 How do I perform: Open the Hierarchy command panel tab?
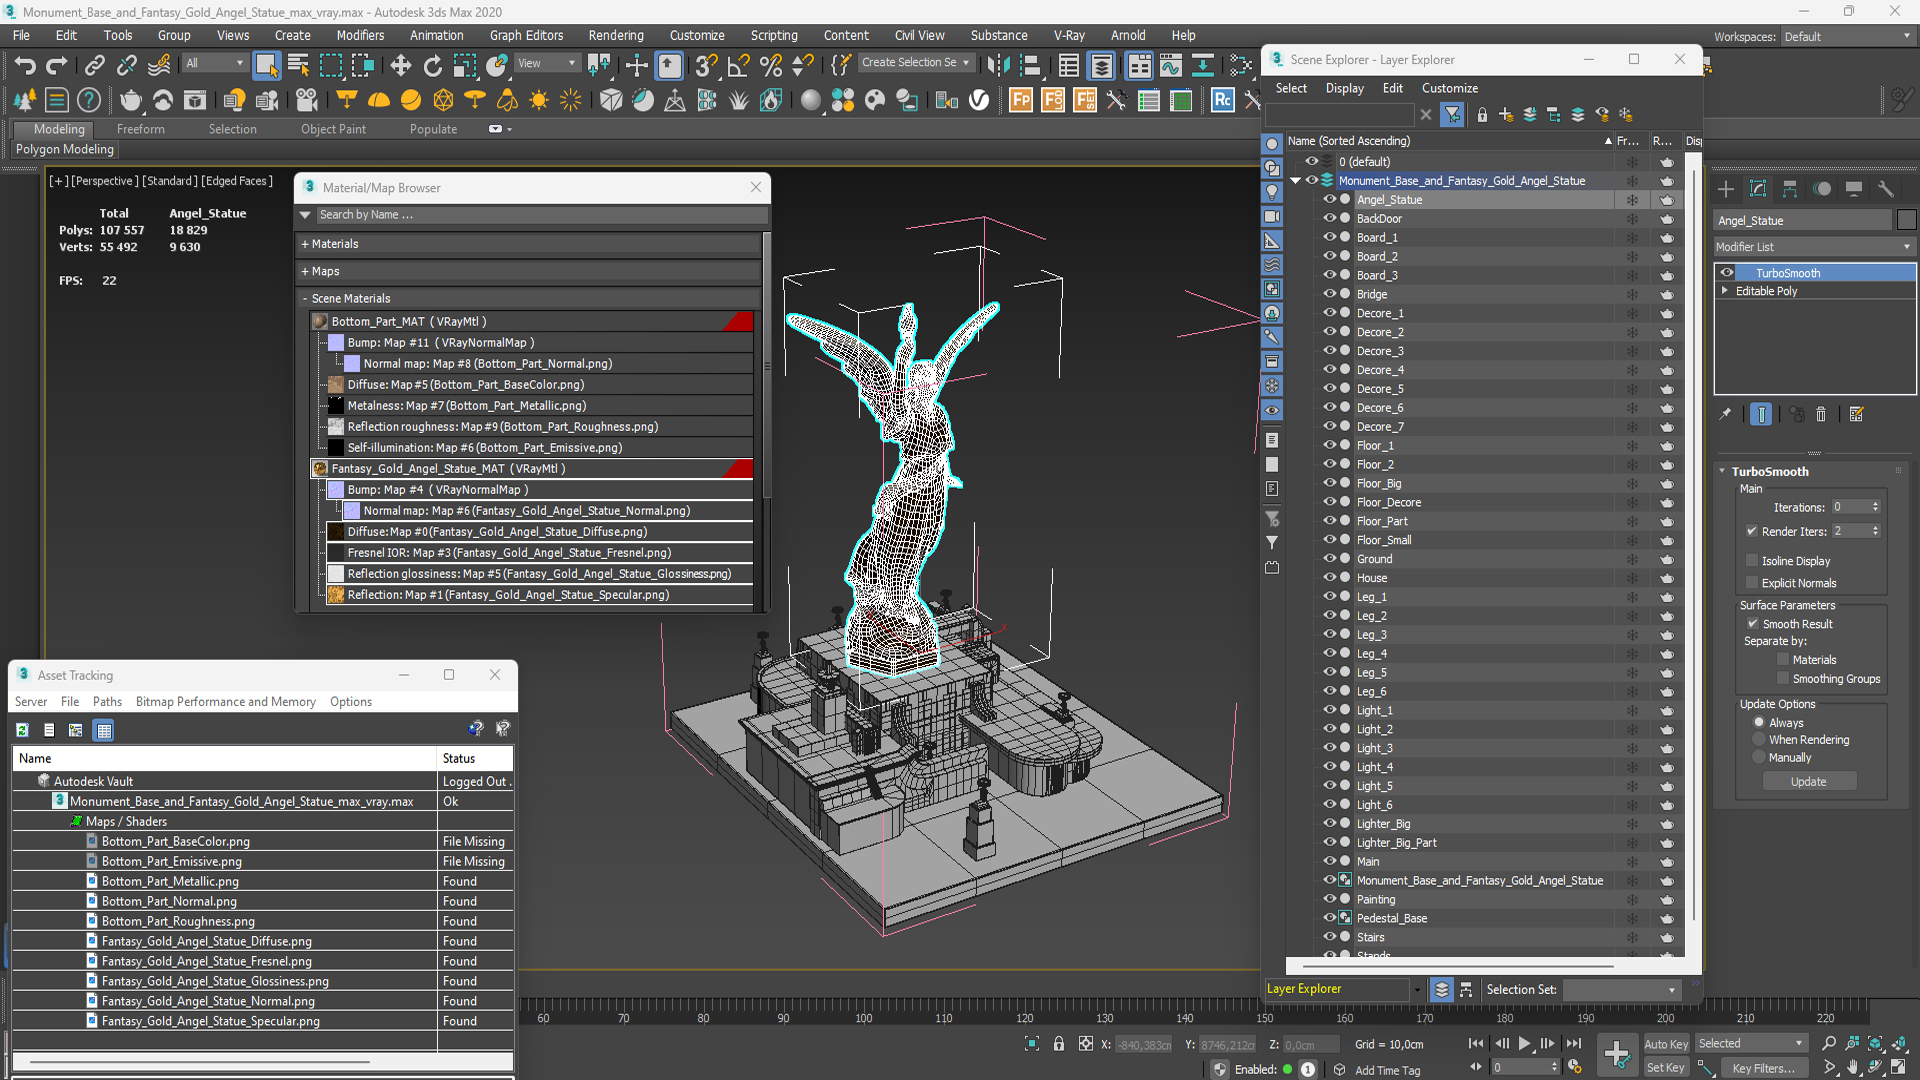point(1790,189)
